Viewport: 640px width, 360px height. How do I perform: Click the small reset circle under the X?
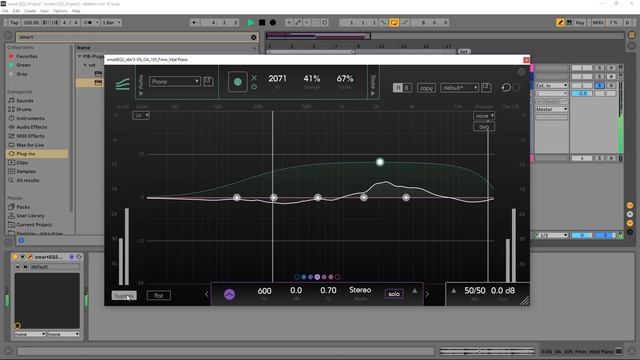tap(254, 87)
